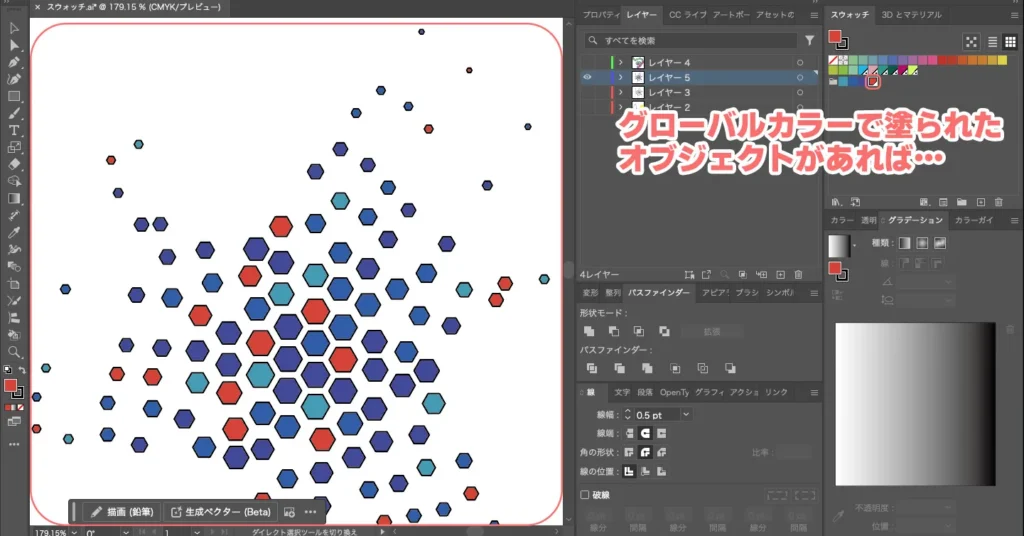Click the Divide pathfinder icon
Screen dimensions: 1024x536
(592, 368)
